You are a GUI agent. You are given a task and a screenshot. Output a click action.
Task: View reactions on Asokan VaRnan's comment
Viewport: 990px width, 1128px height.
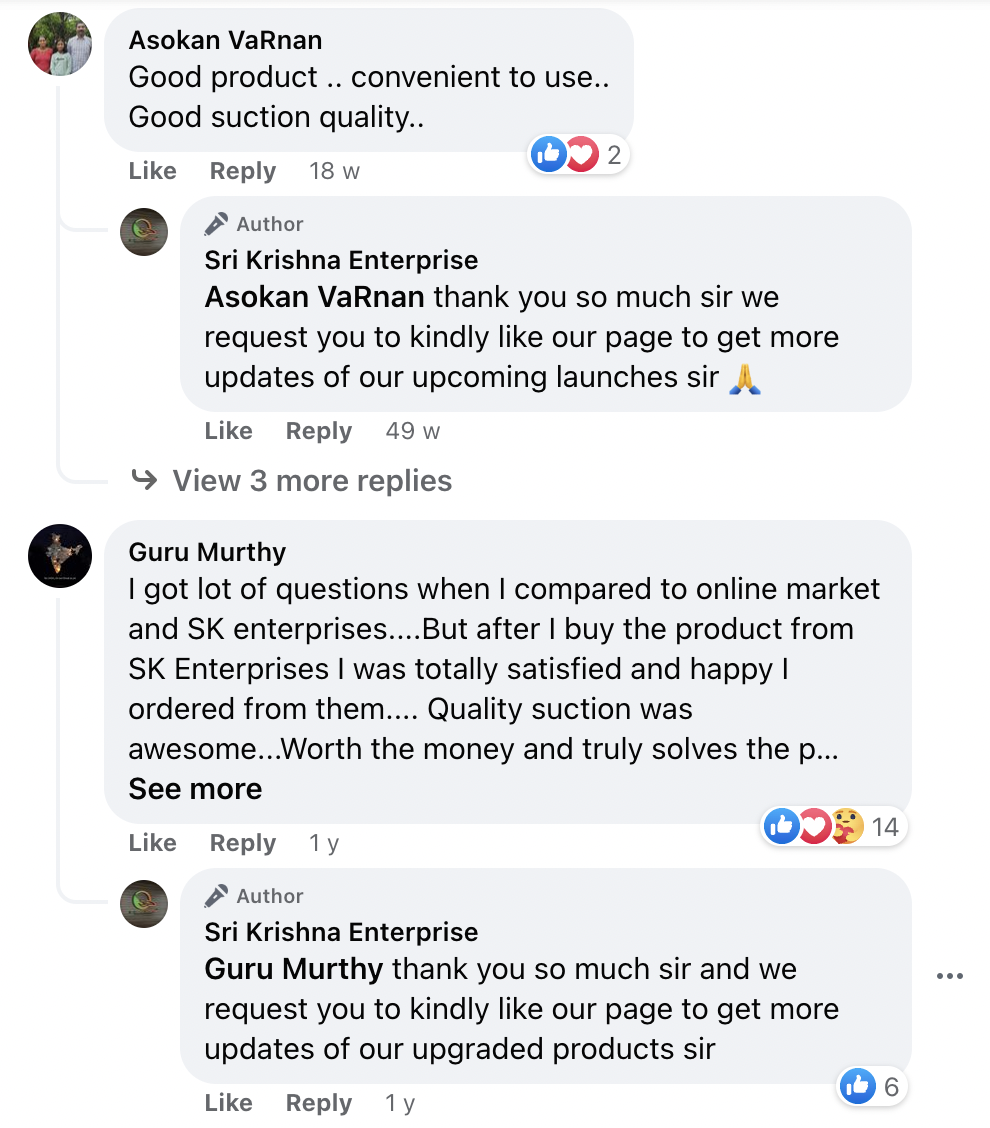(x=580, y=154)
